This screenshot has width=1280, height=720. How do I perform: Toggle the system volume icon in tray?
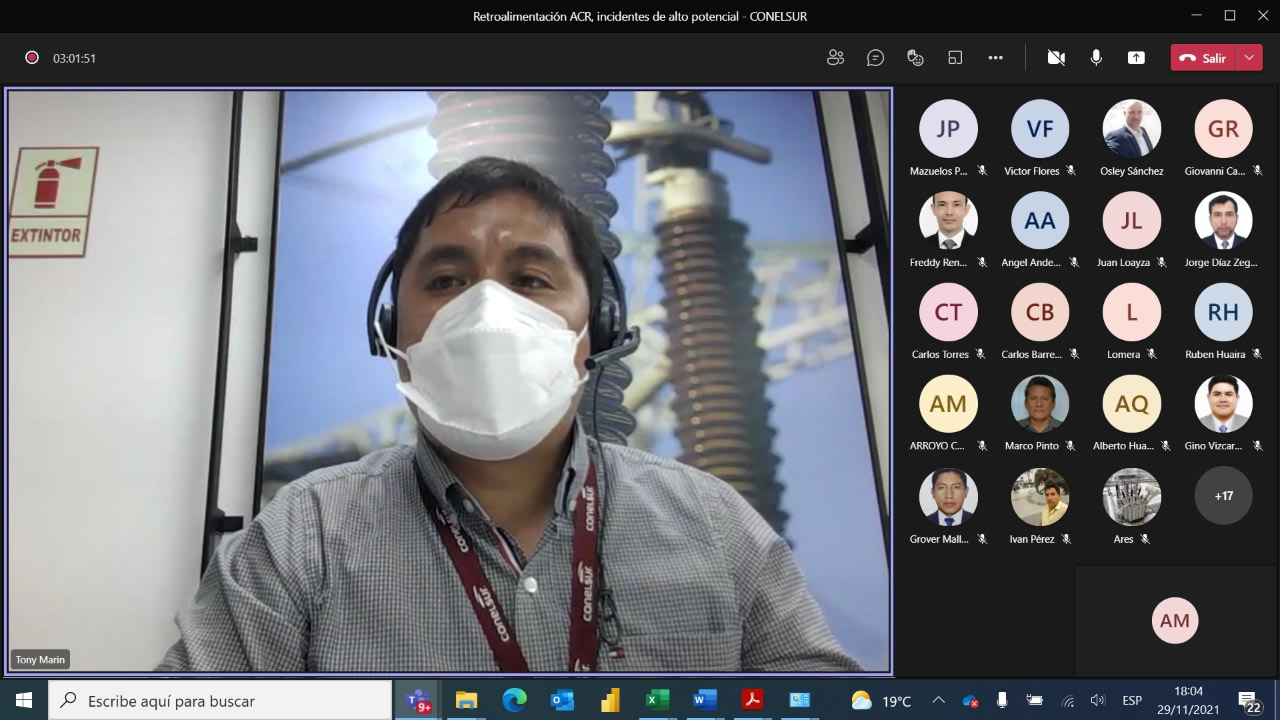pos(1097,701)
